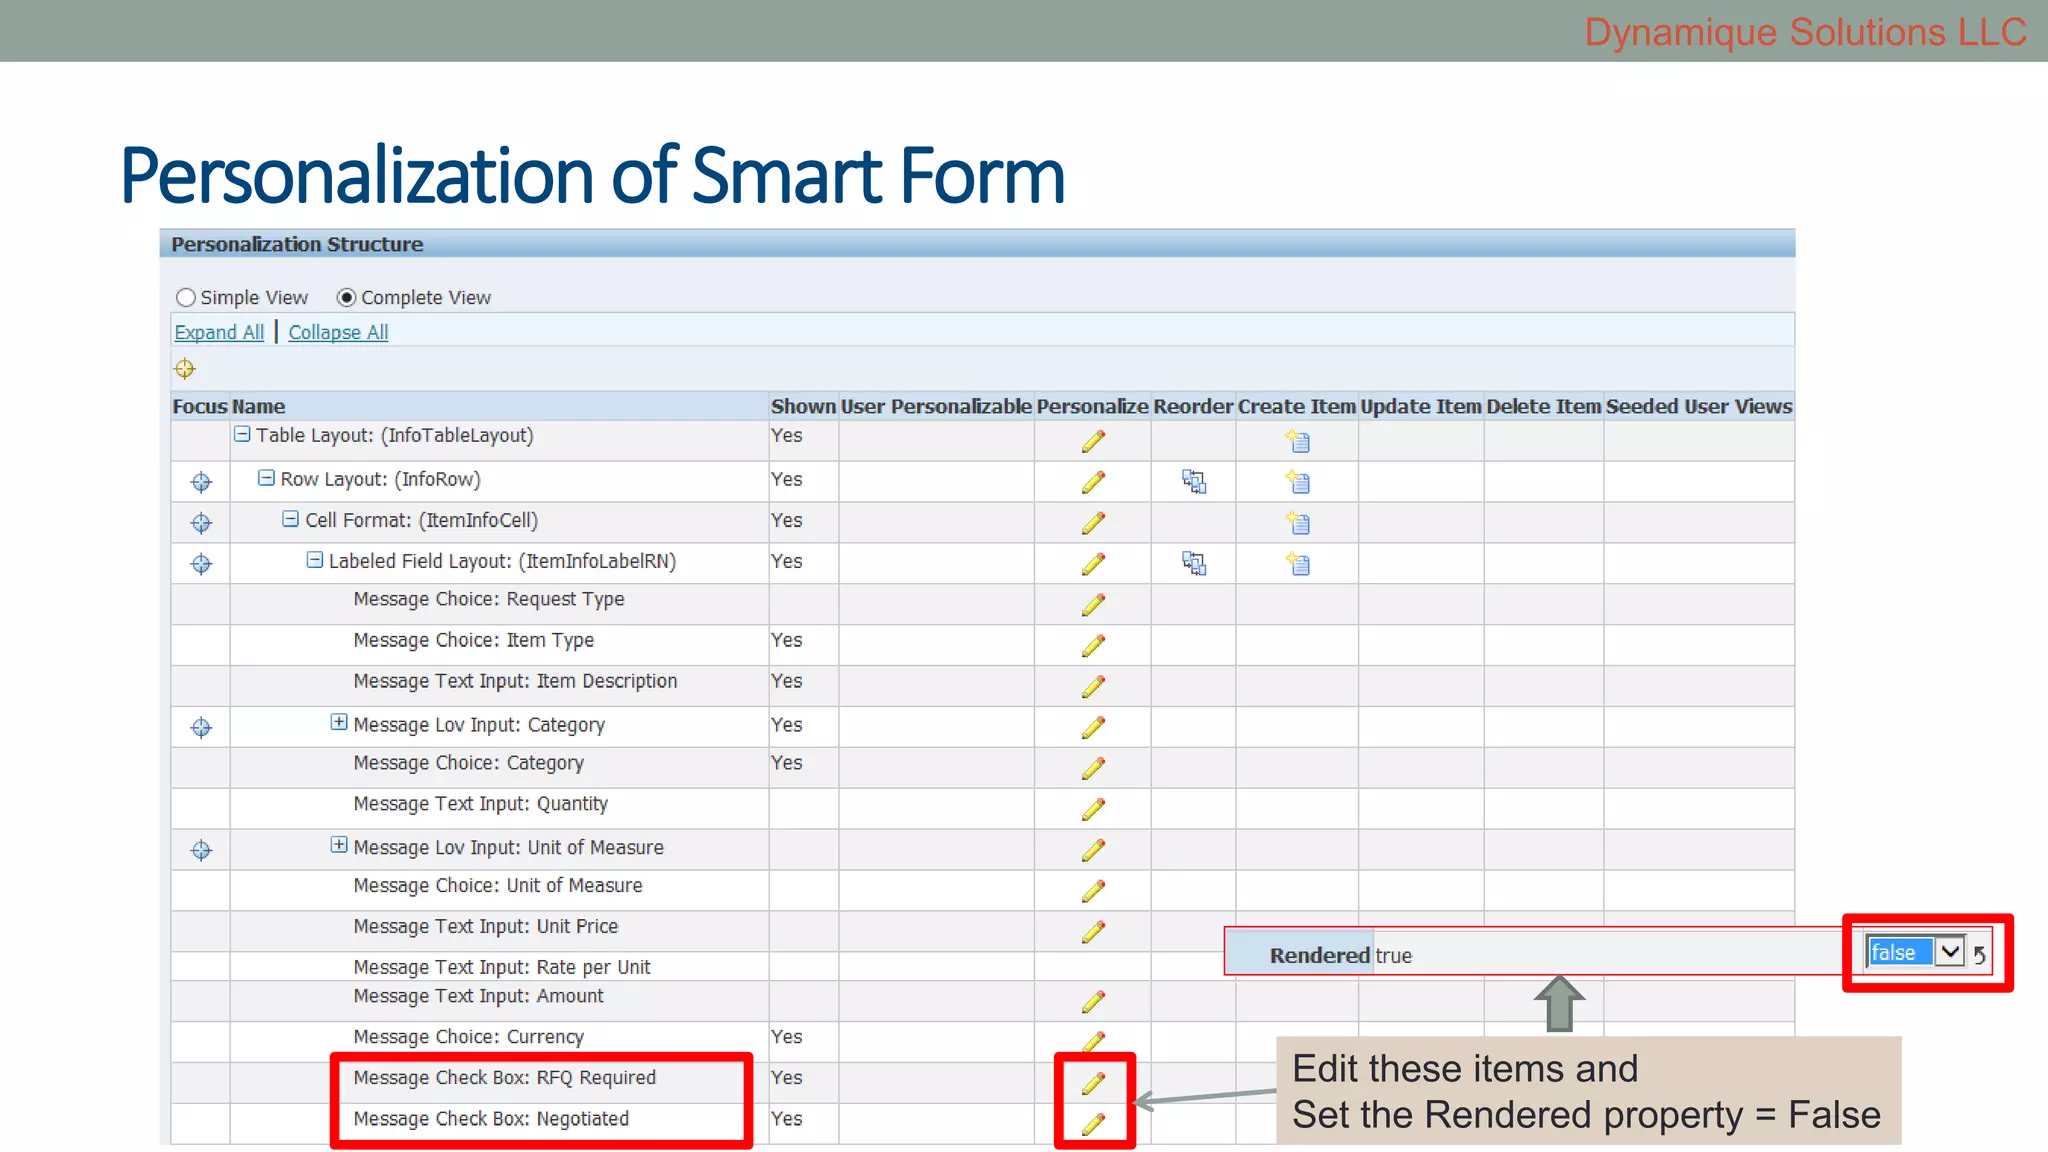Click the Message Check Box Negotiated row name
The width and height of the screenshot is (2048, 1152).
491,1119
